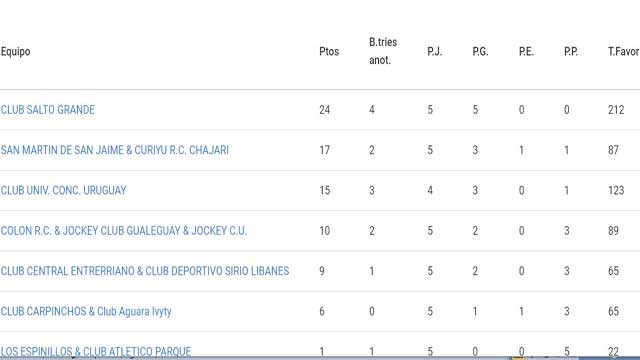Open Club Carpinchos & Club Aguara Ivyty link
Viewport: 640px width, 360px height.
coord(86,311)
